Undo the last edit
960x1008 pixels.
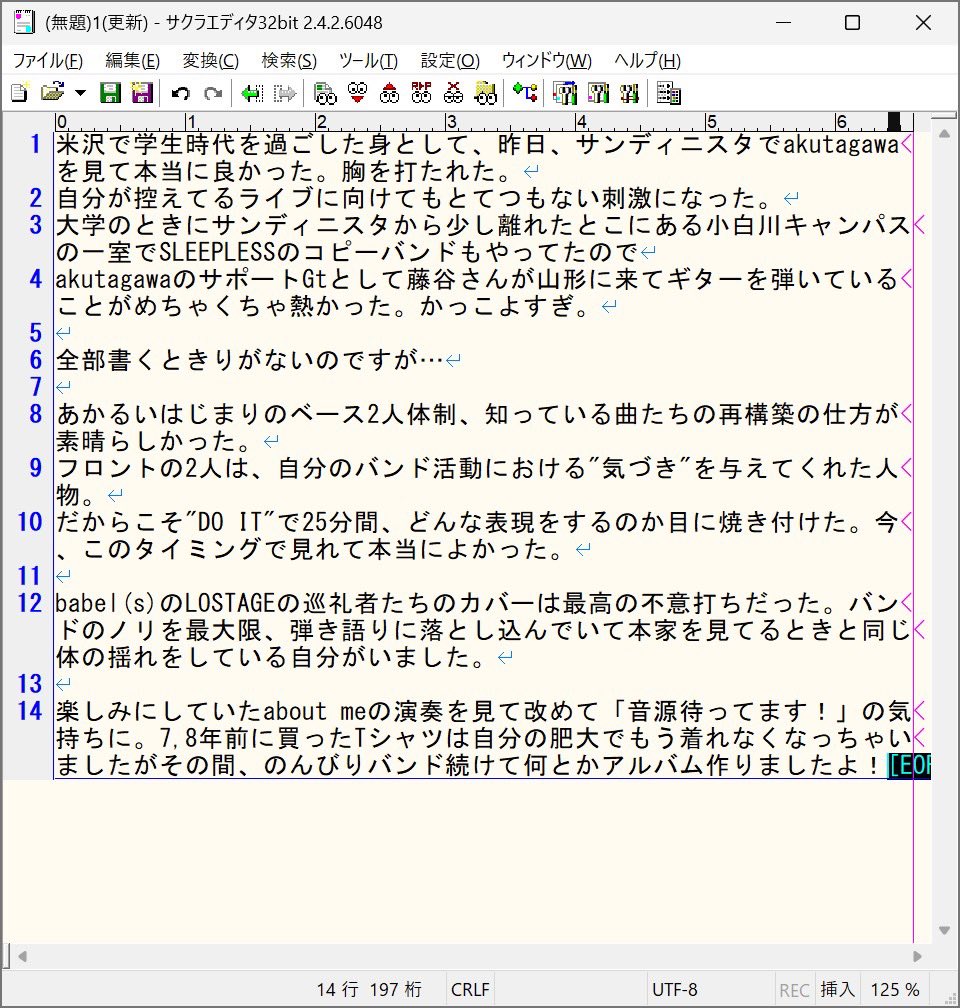click(181, 94)
